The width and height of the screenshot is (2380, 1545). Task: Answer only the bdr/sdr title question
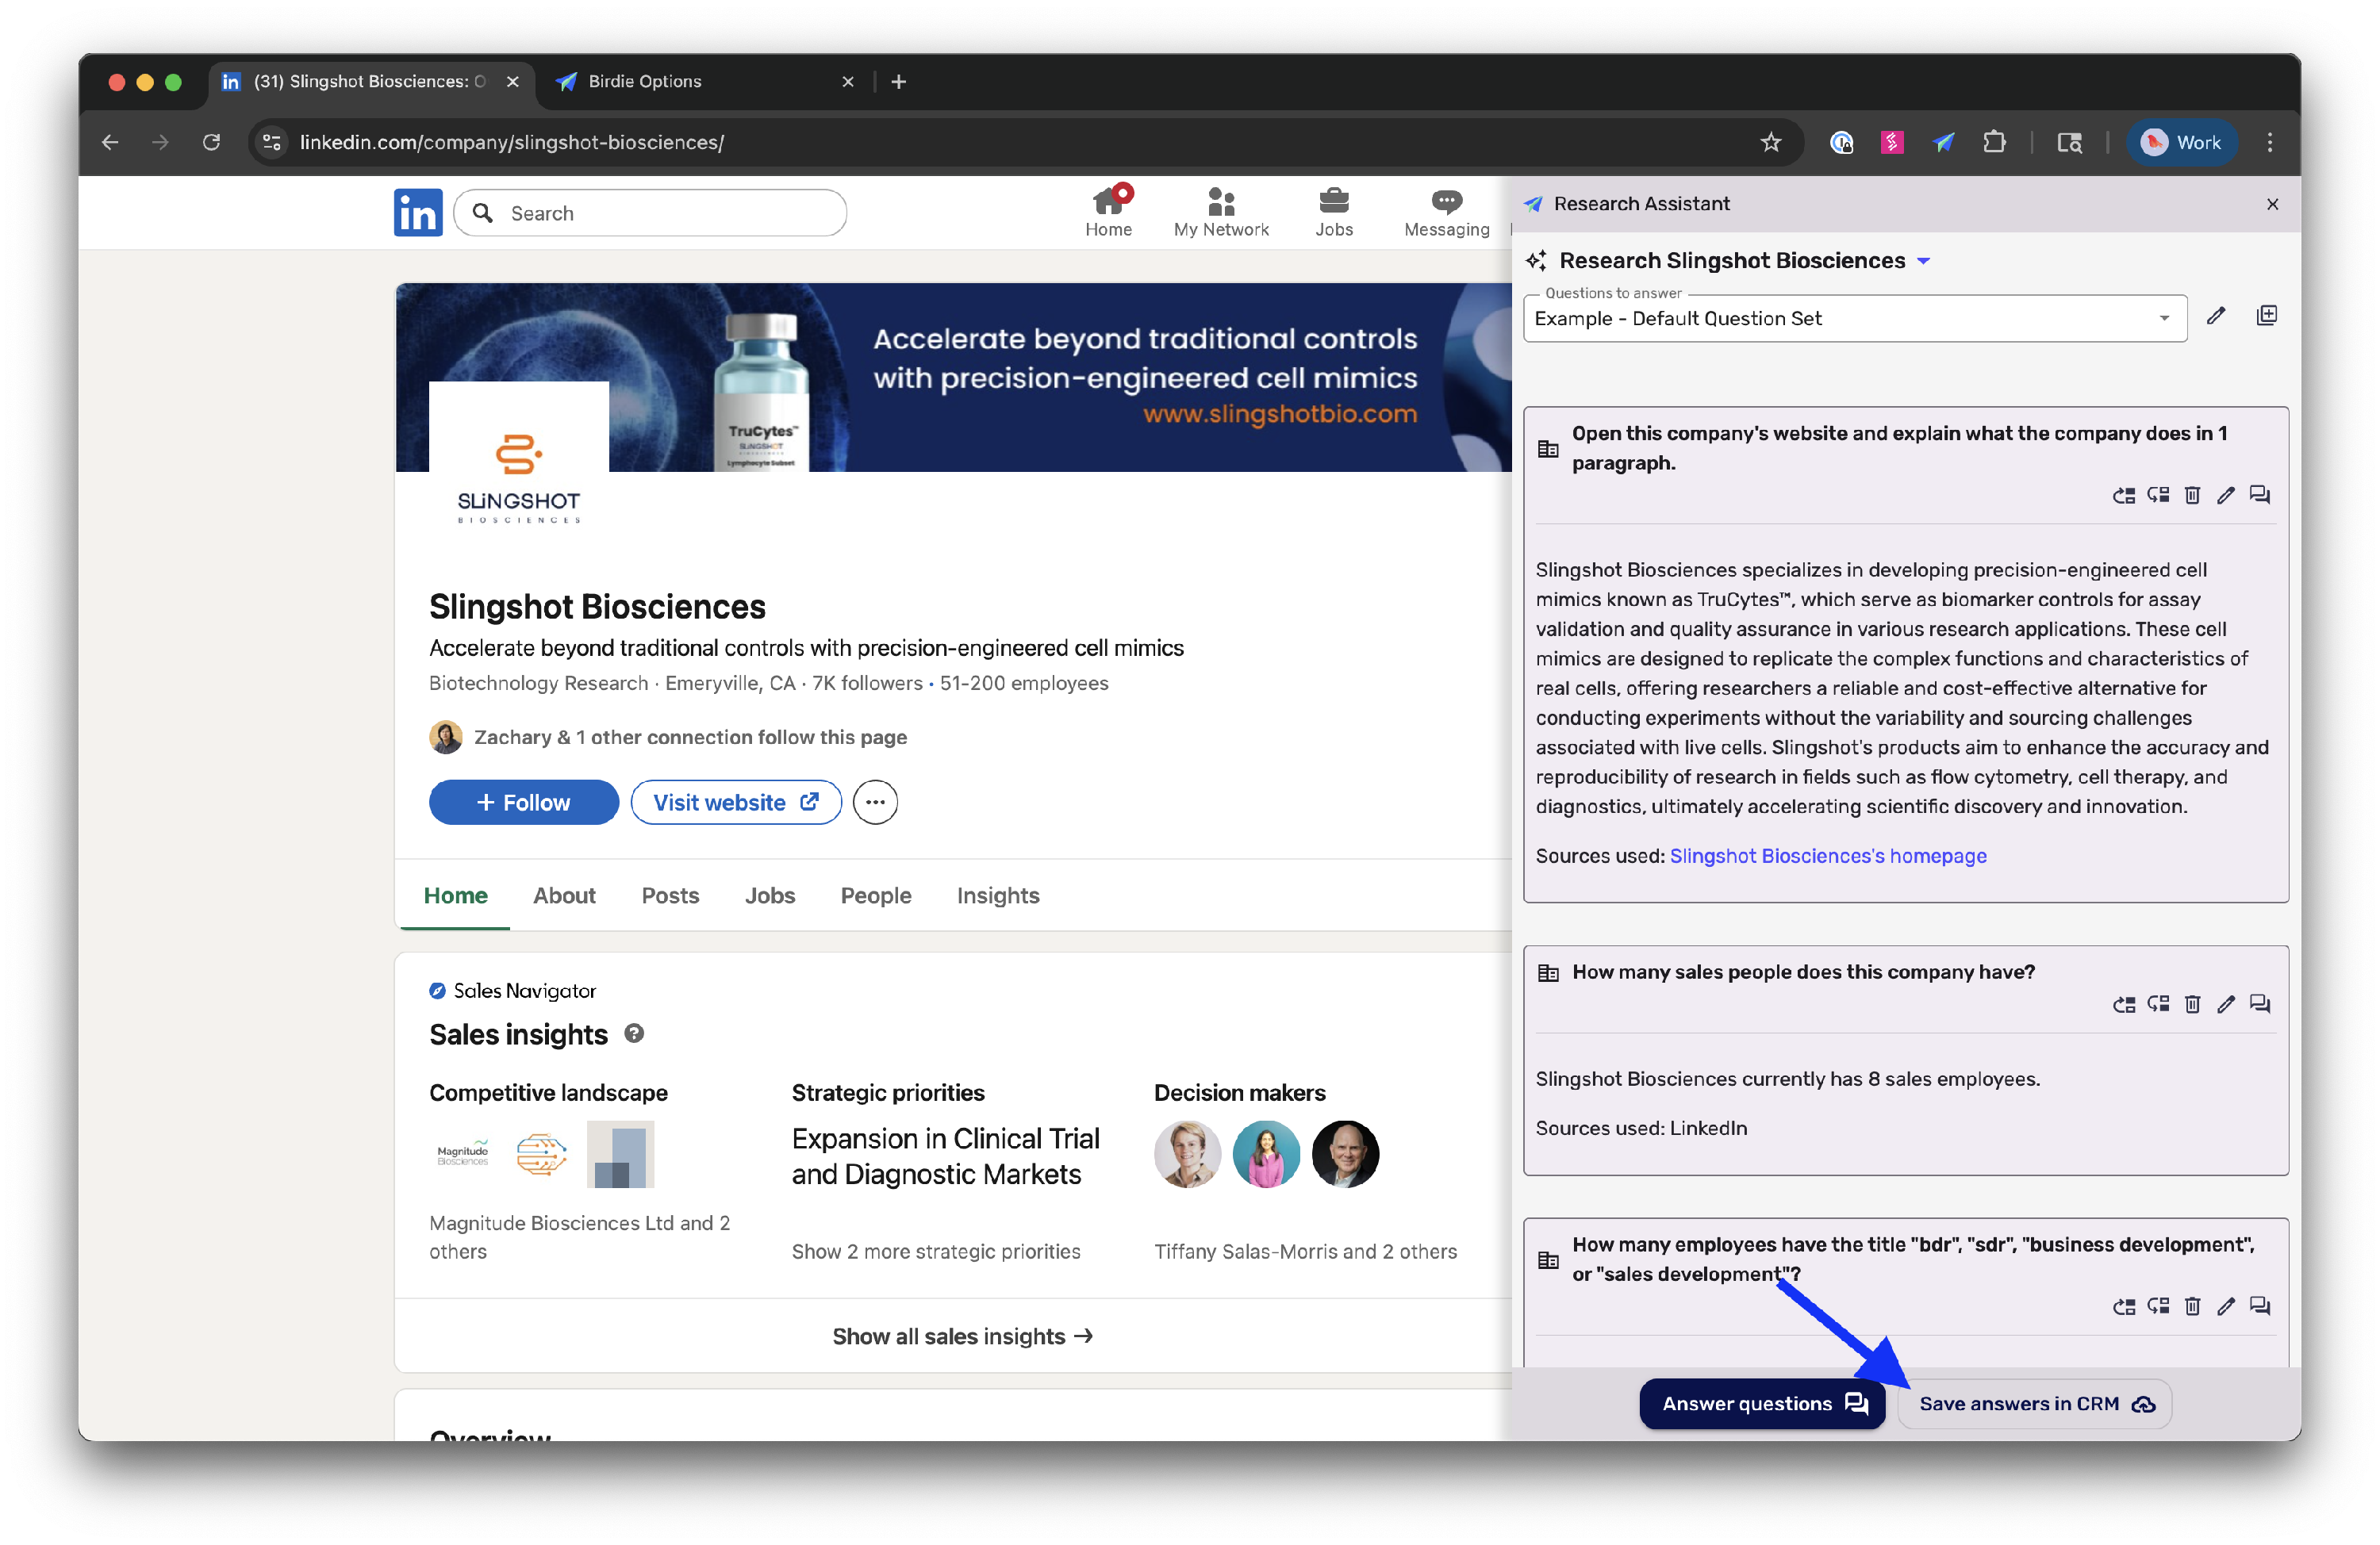click(2259, 1307)
